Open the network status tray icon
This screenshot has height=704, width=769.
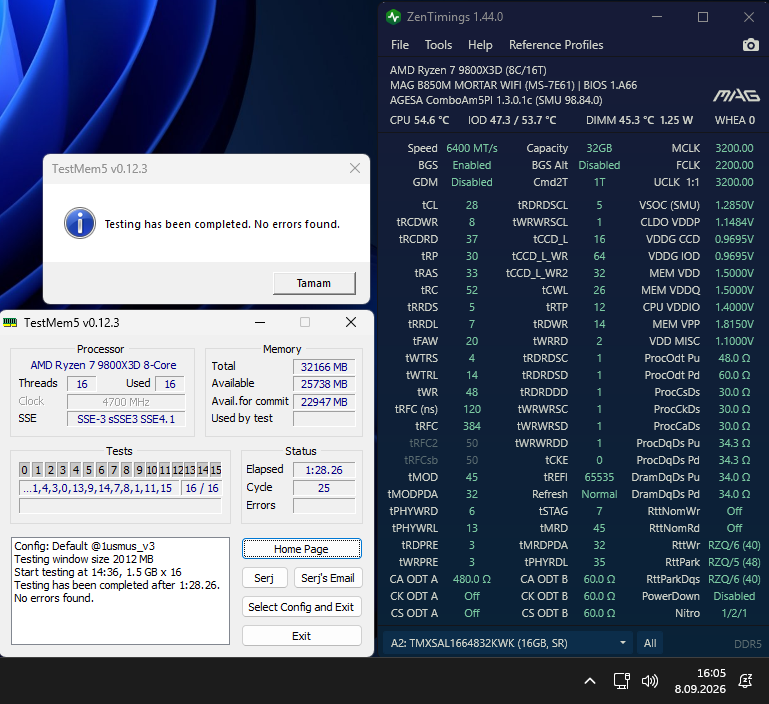tap(621, 681)
